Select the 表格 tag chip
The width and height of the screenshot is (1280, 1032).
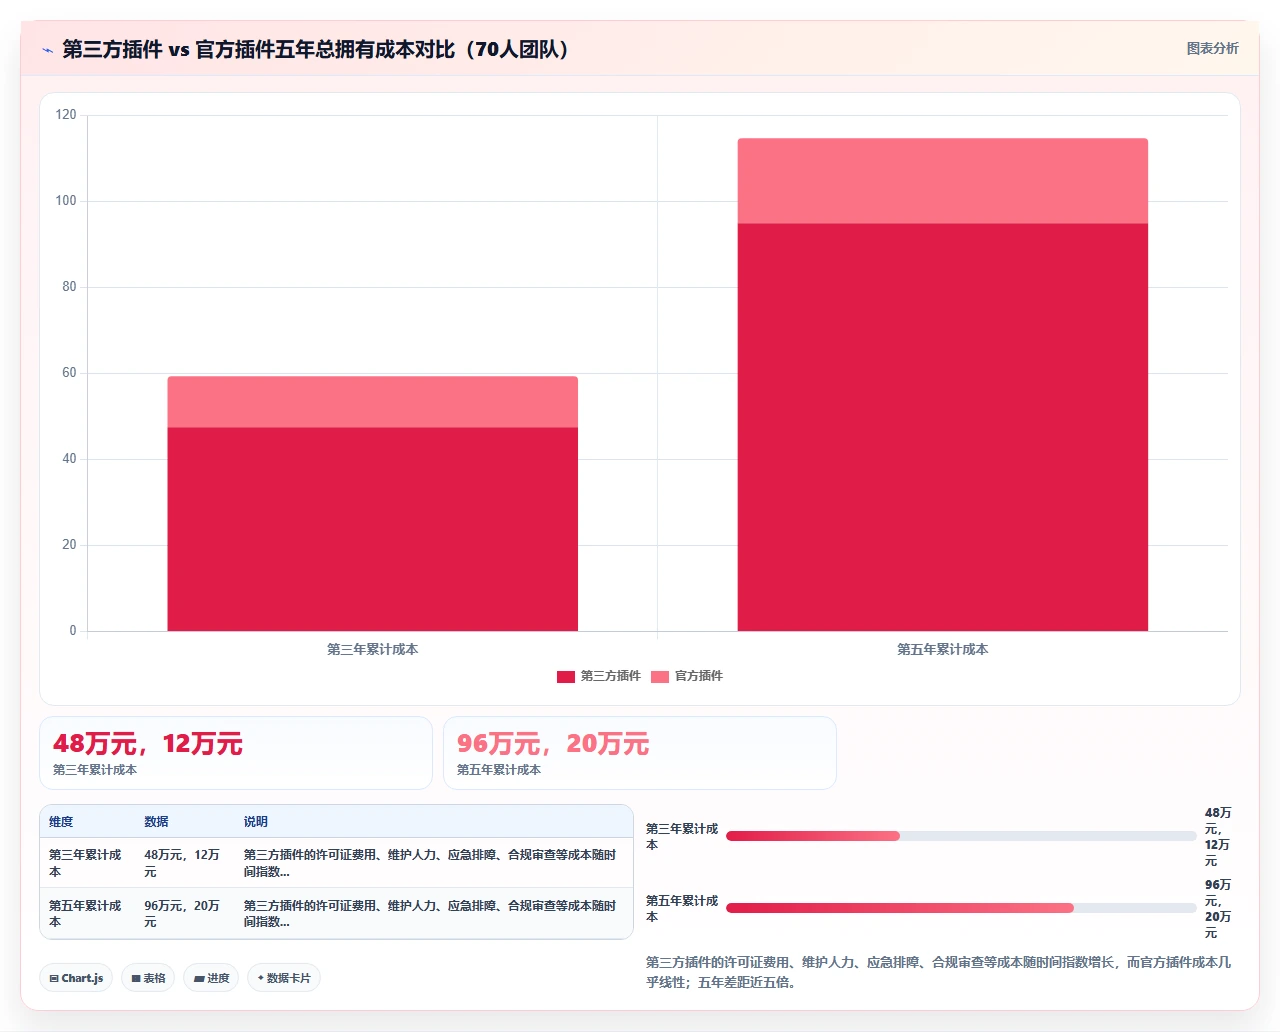(x=148, y=978)
